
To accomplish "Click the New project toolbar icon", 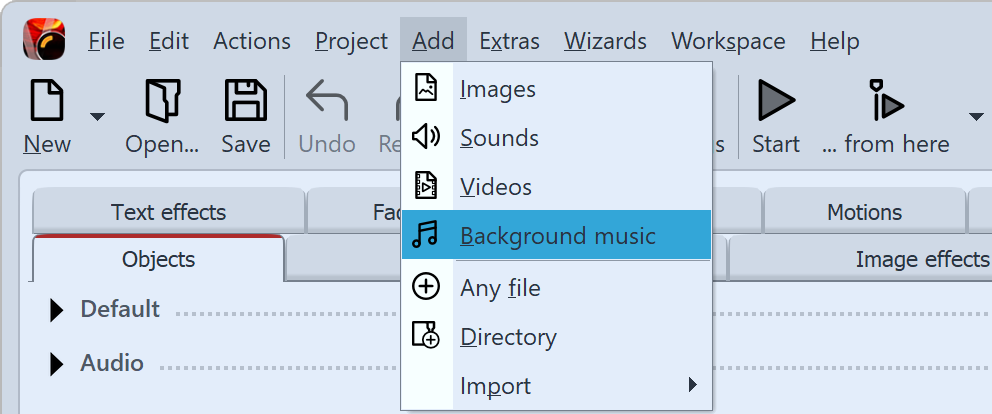I will [47, 101].
